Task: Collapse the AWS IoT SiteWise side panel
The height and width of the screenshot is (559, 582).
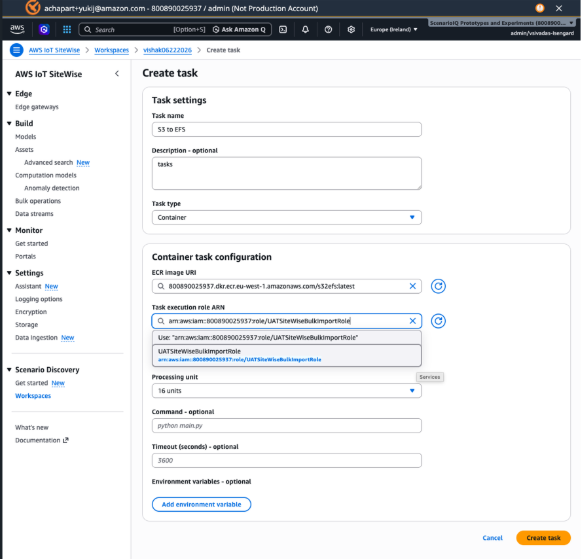Action: click(117, 73)
